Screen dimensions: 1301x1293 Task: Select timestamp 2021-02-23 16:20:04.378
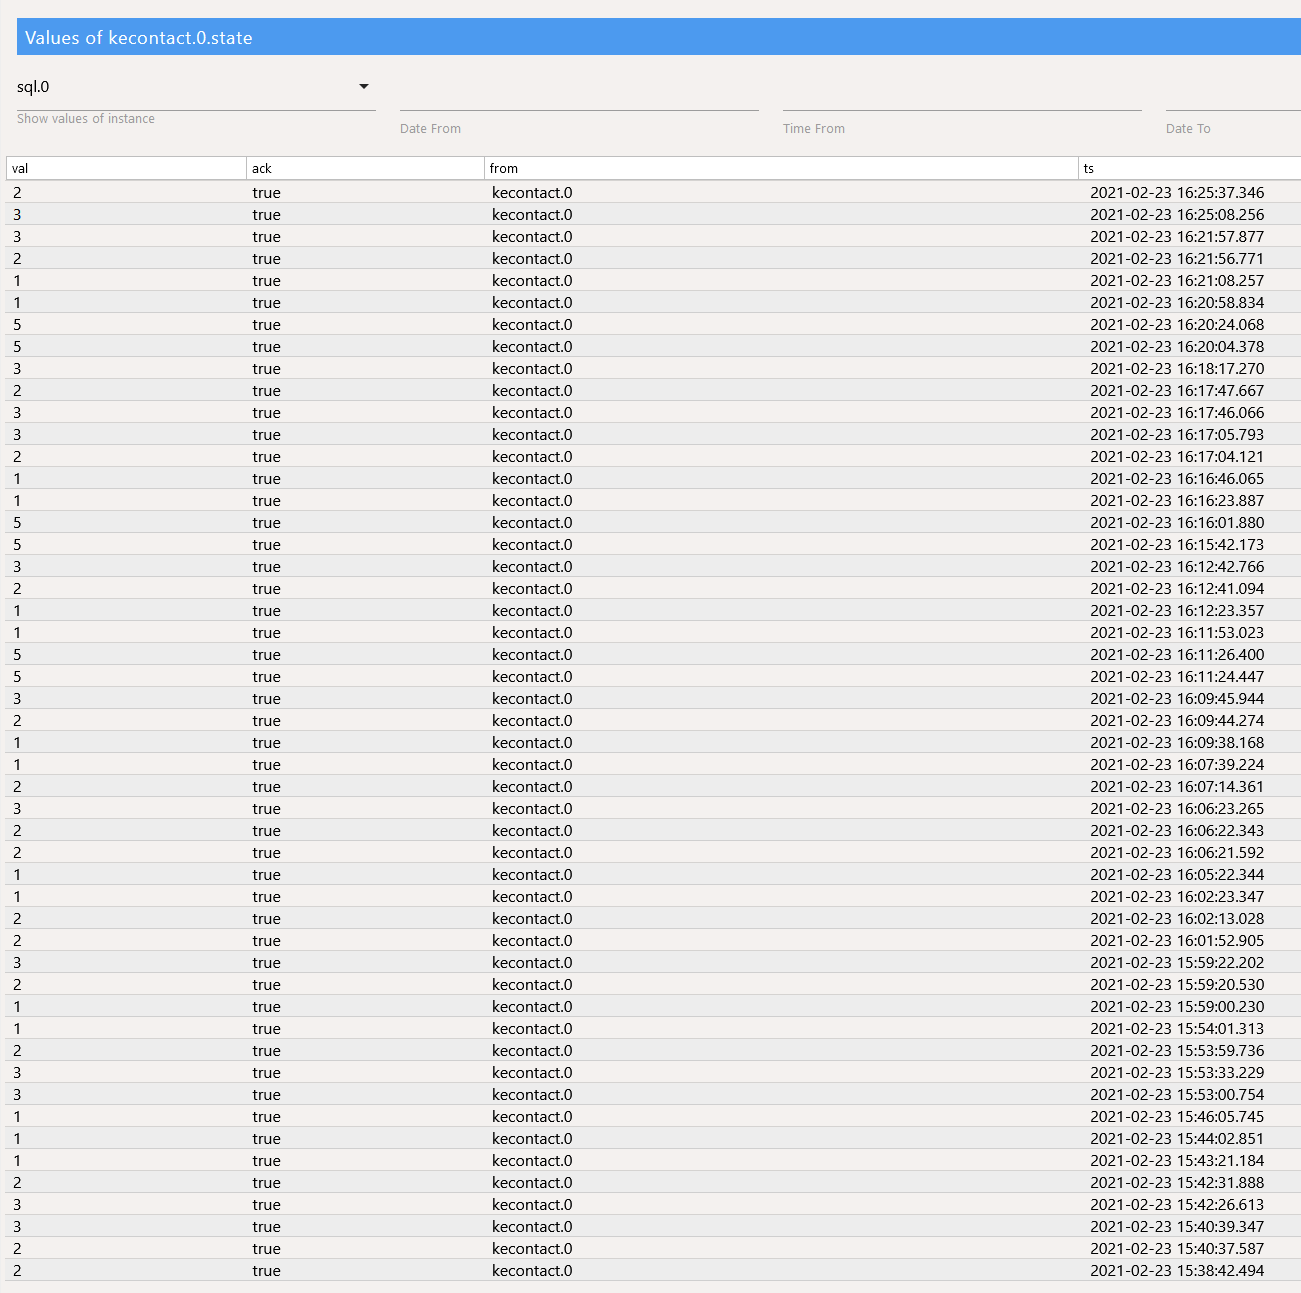tap(1177, 347)
